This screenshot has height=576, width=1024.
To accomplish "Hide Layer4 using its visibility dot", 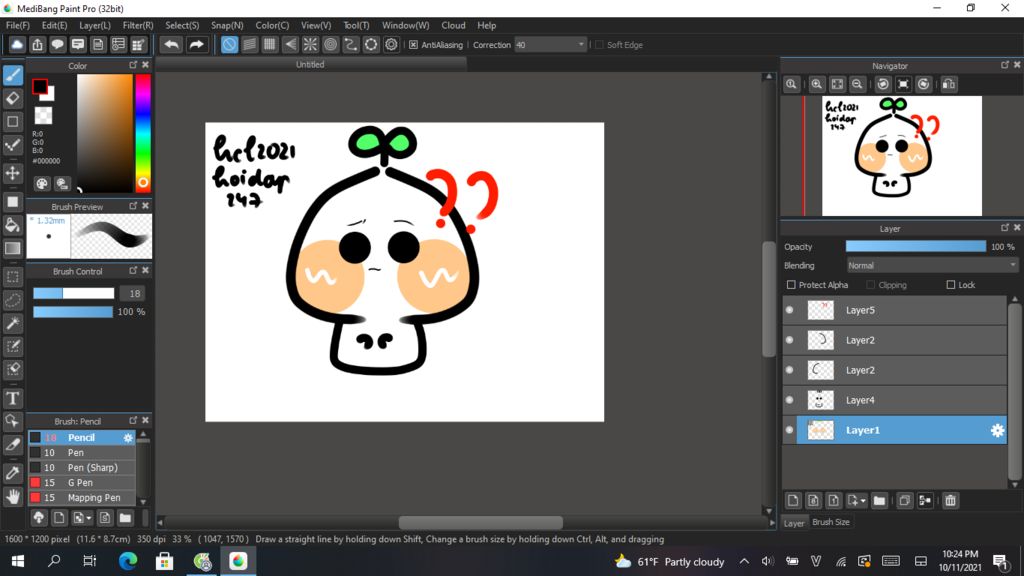I will (x=790, y=400).
